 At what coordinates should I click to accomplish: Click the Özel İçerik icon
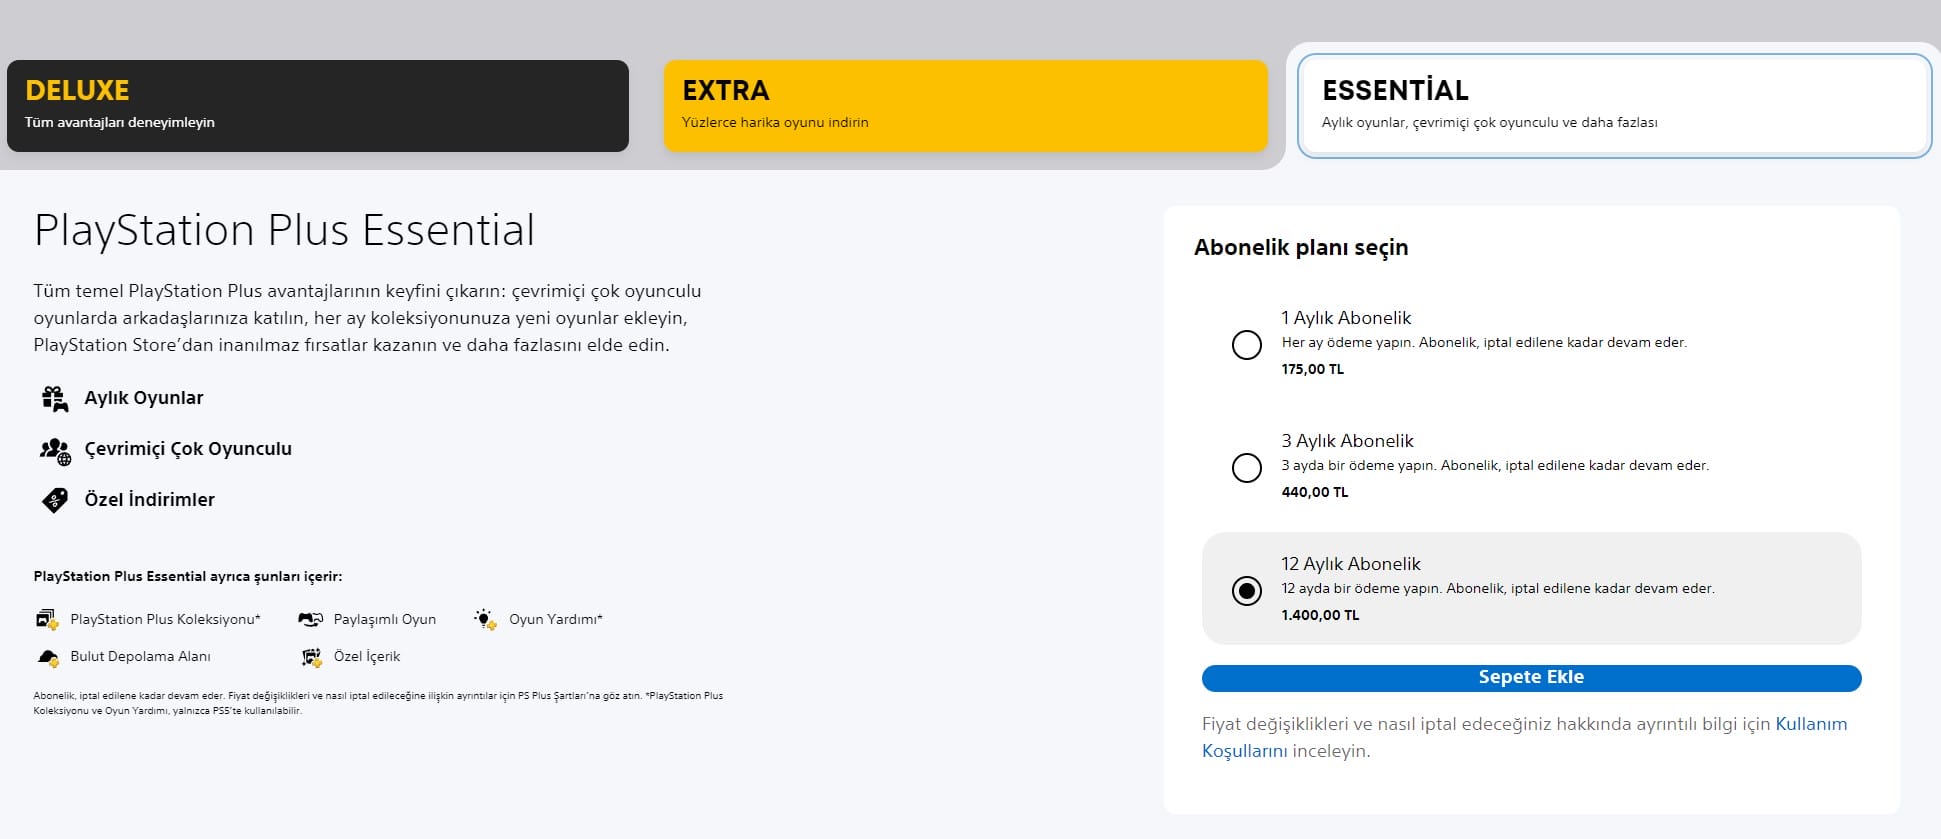(x=311, y=656)
